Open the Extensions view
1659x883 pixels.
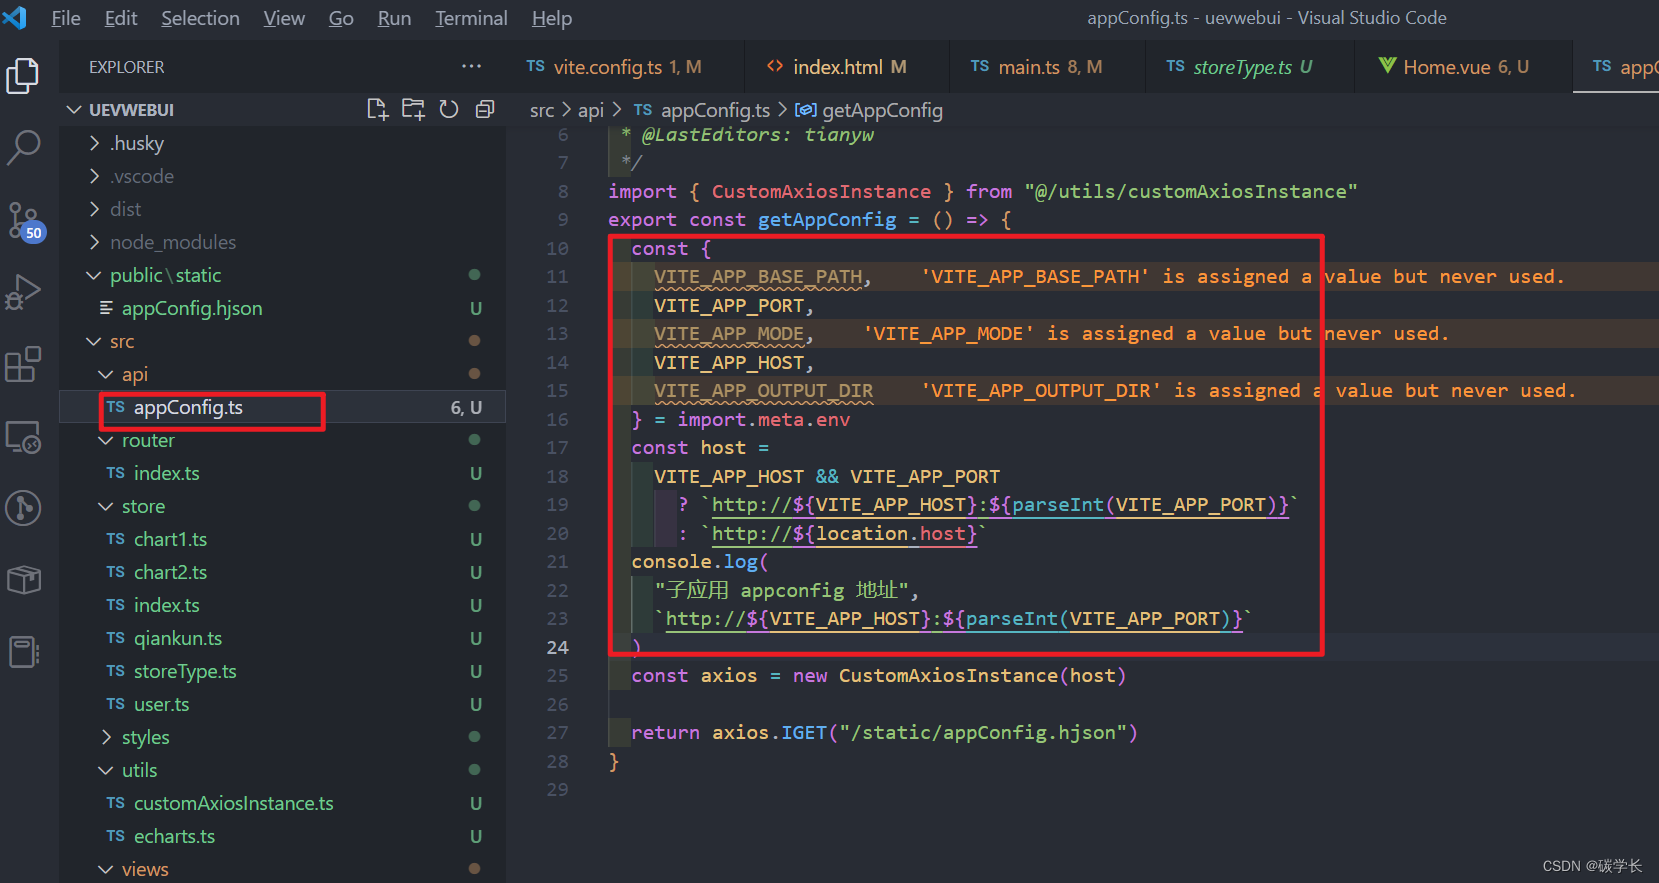(x=23, y=364)
